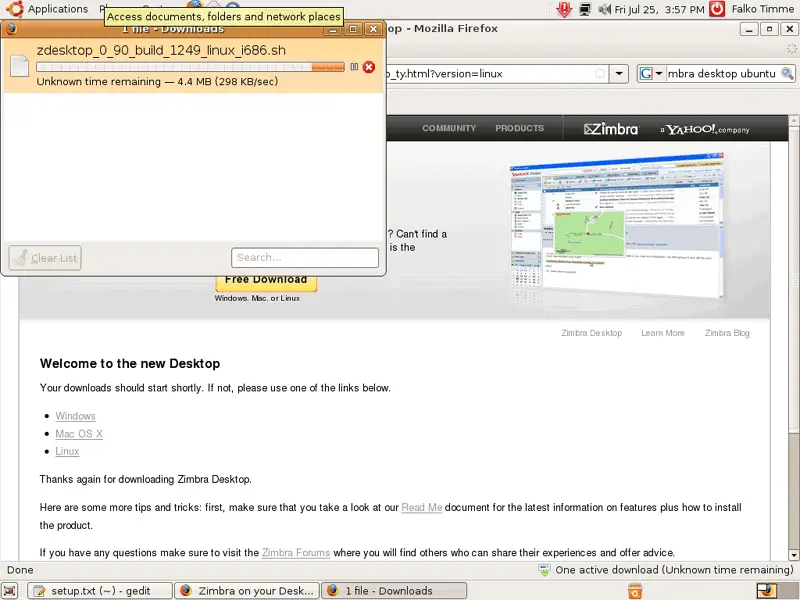This screenshot has width=800, height=600.
Task: Click the bookmark star in the URL bar
Action: [x=599, y=73]
